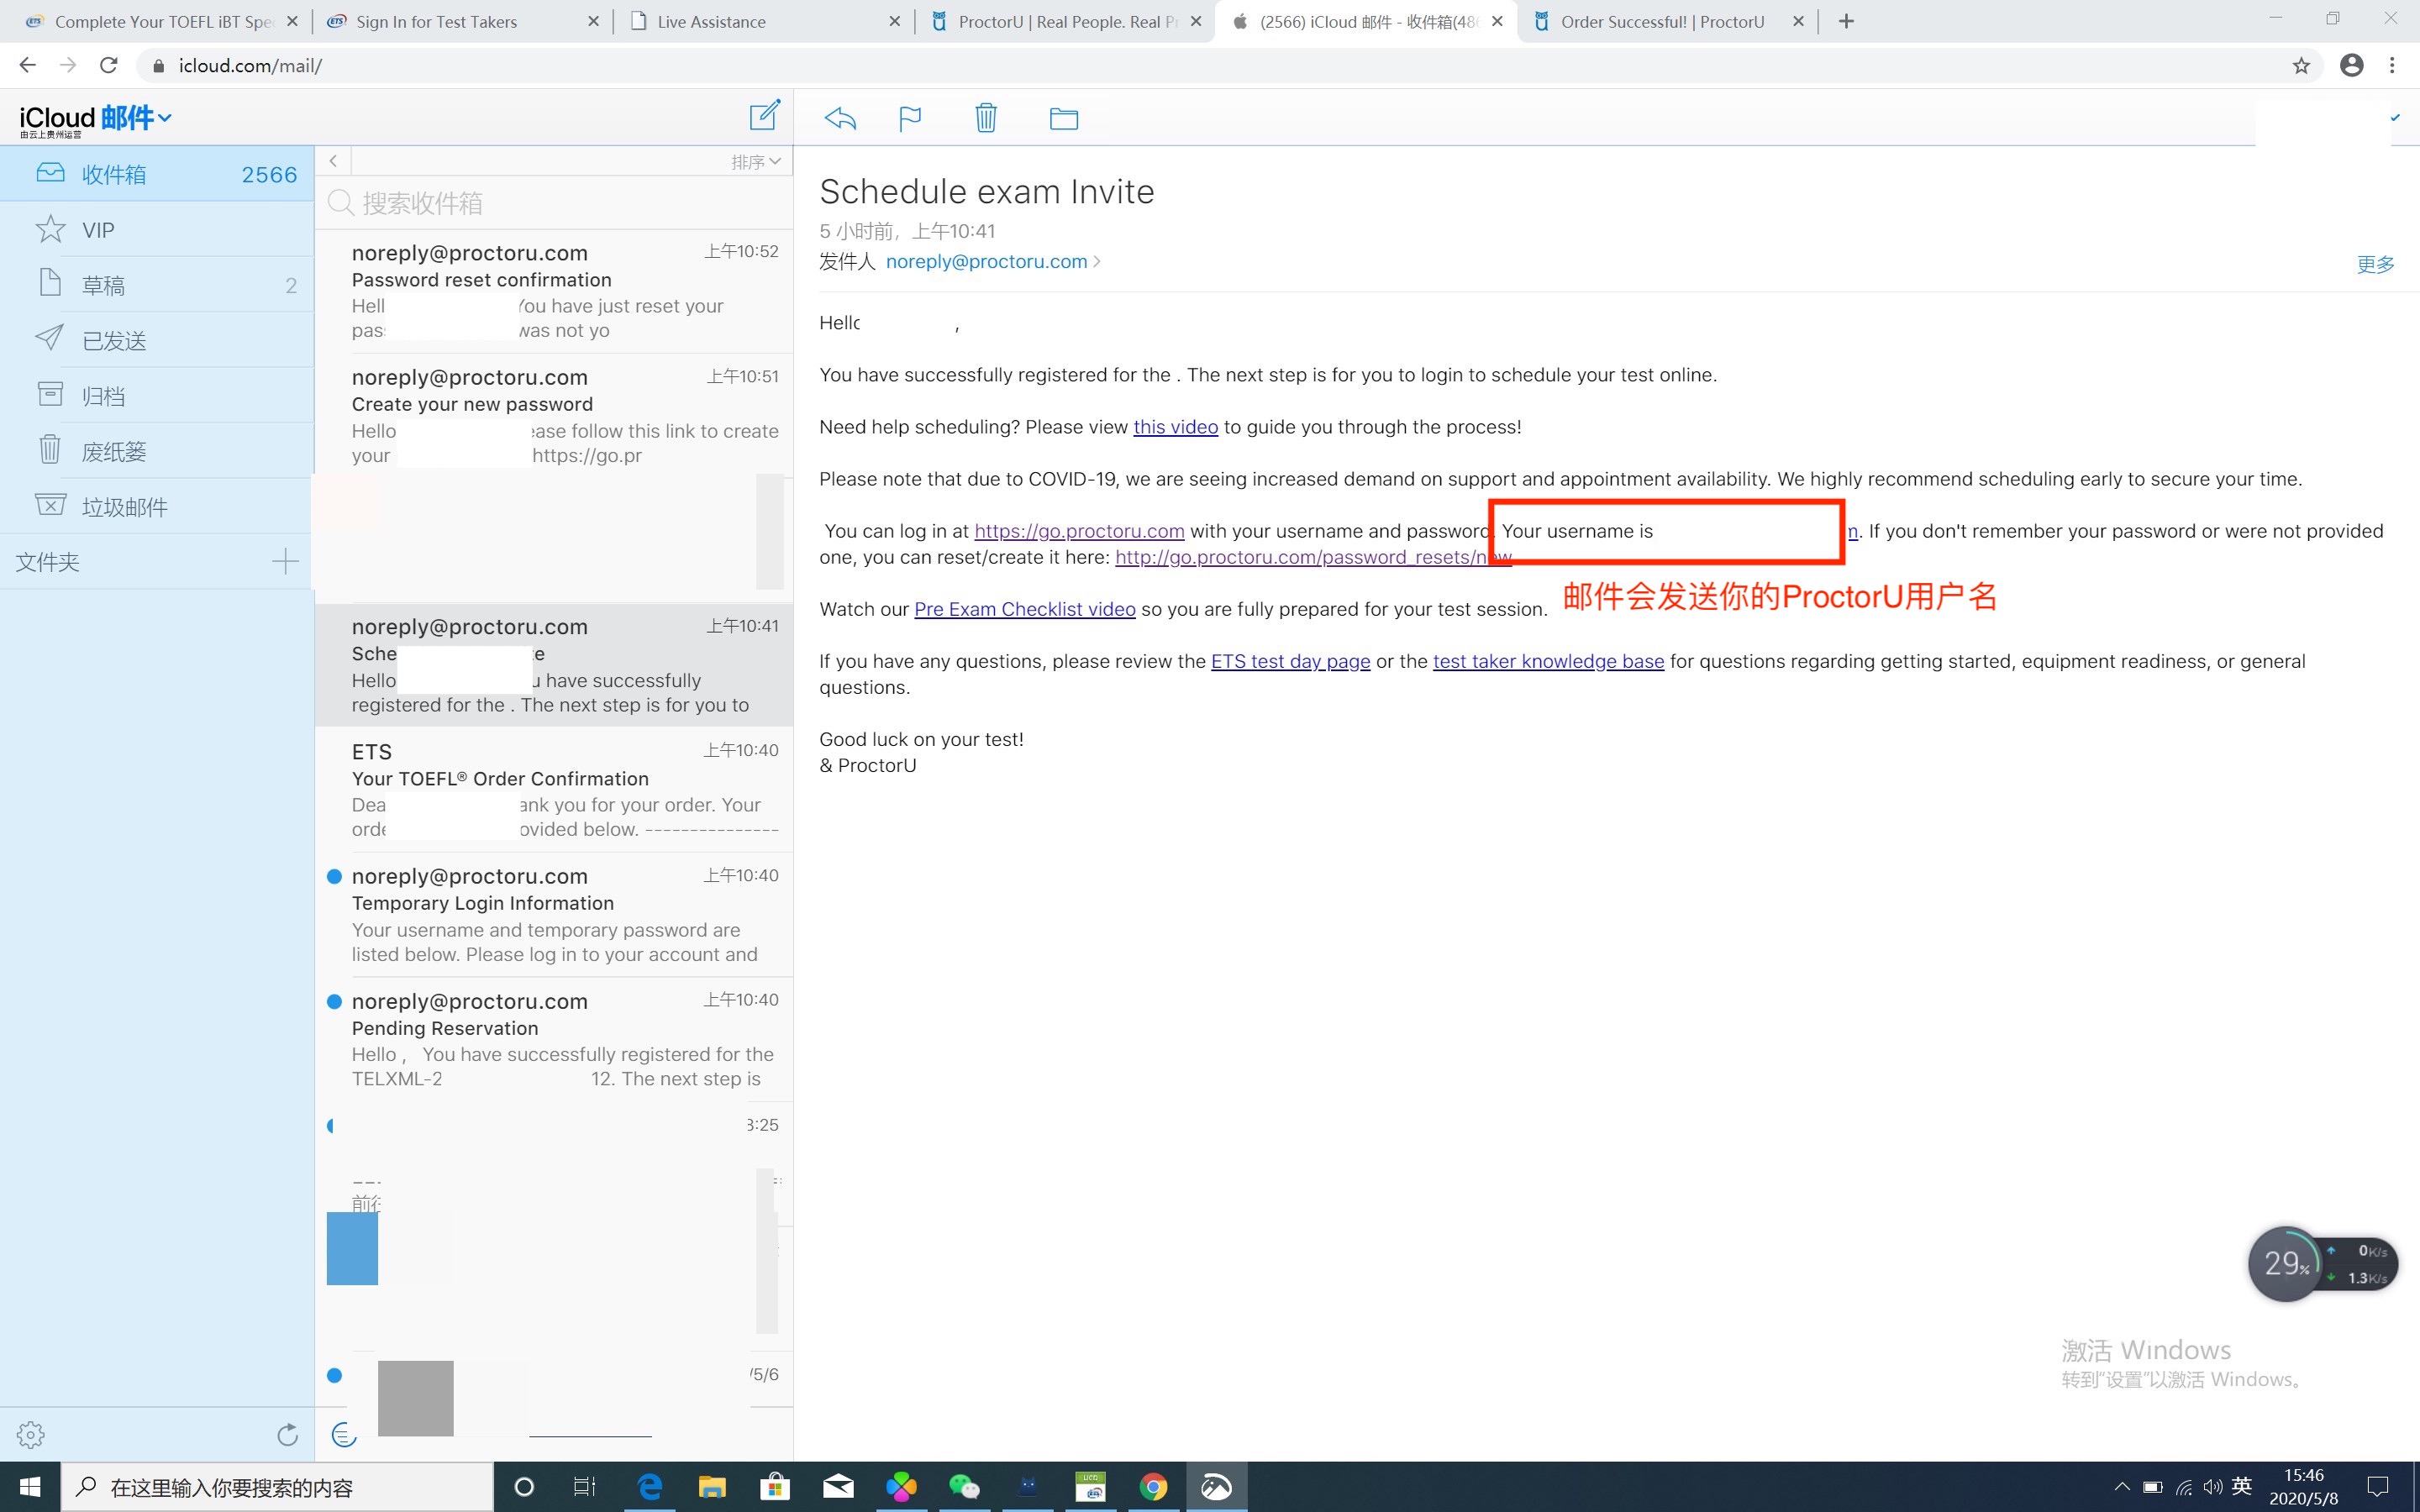Open the 已发送 sent folder
The image size is (2420, 1512).
coord(157,340)
